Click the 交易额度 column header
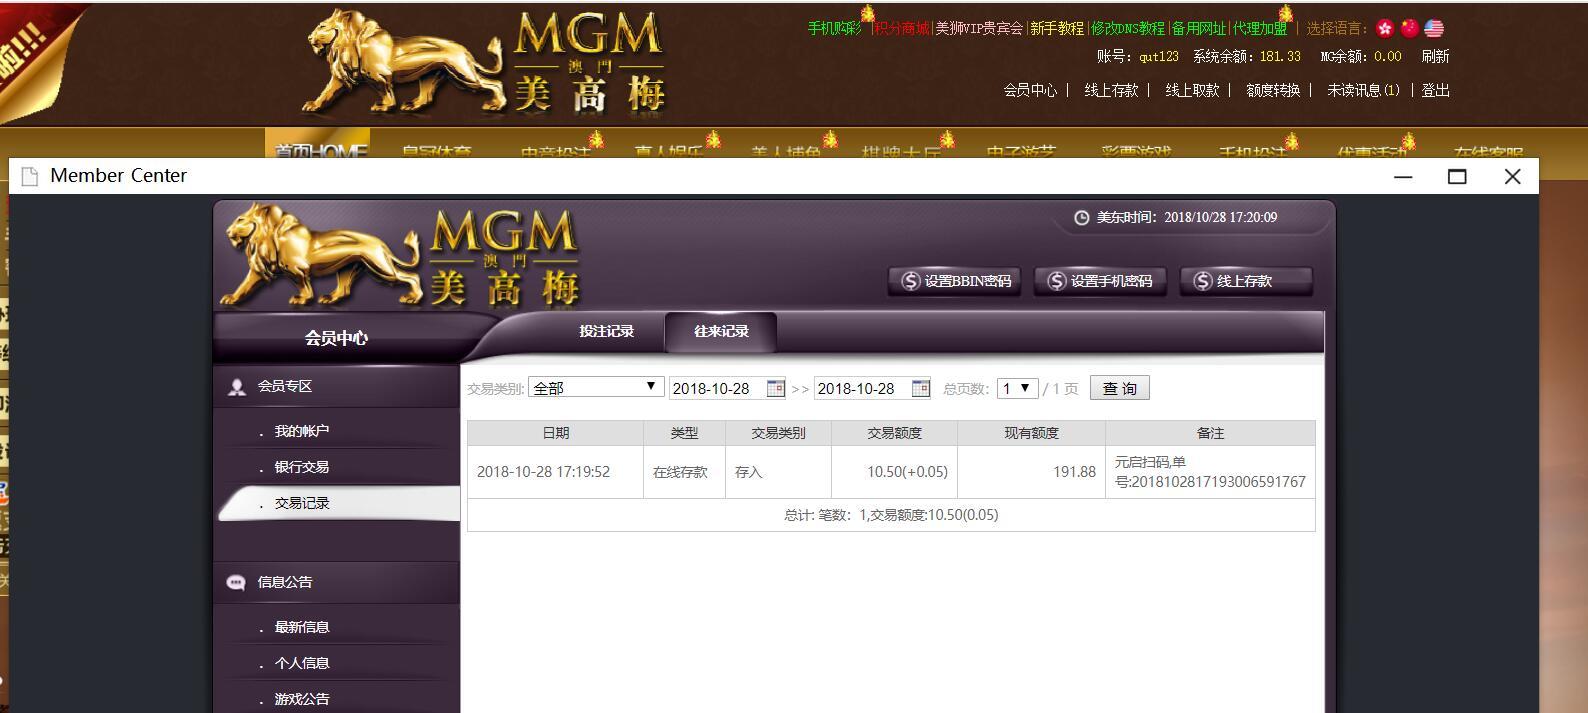 tap(894, 433)
